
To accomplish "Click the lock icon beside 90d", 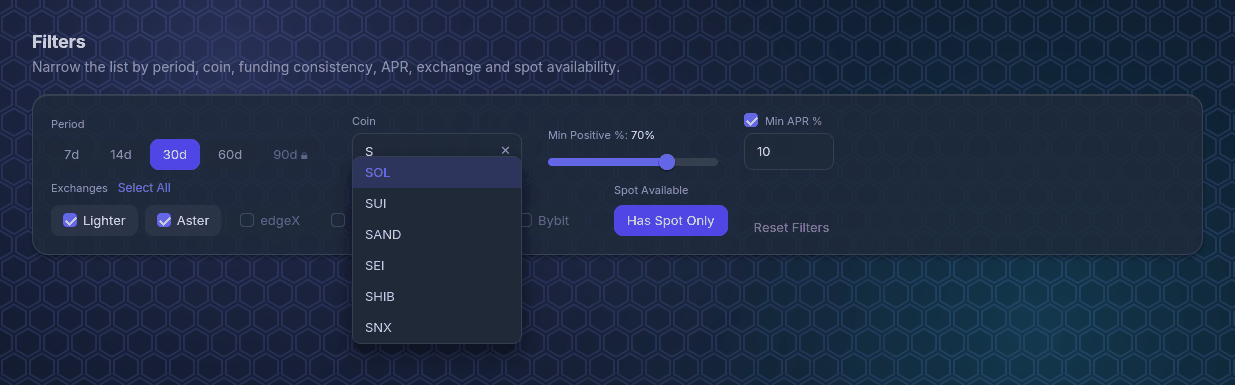I will tap(304, 155).
